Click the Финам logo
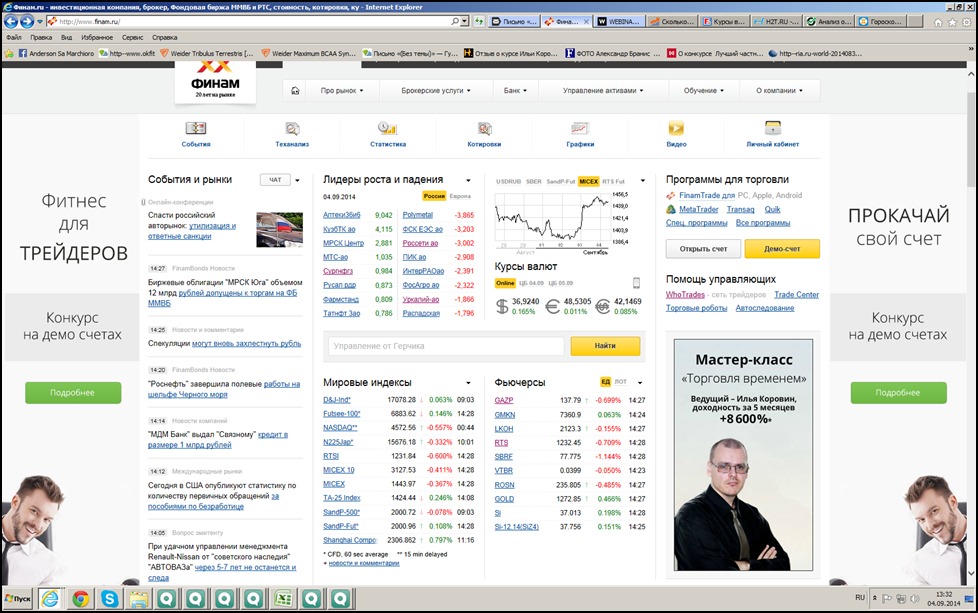The image size is (978, 613). coord(215,83)
